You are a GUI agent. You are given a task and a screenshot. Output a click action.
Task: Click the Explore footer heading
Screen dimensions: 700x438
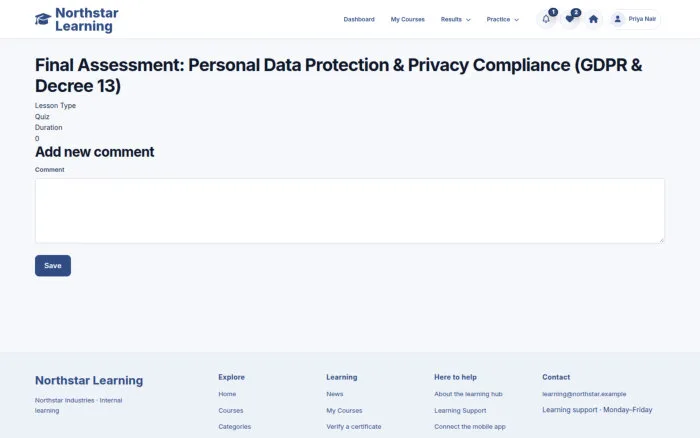231,377
